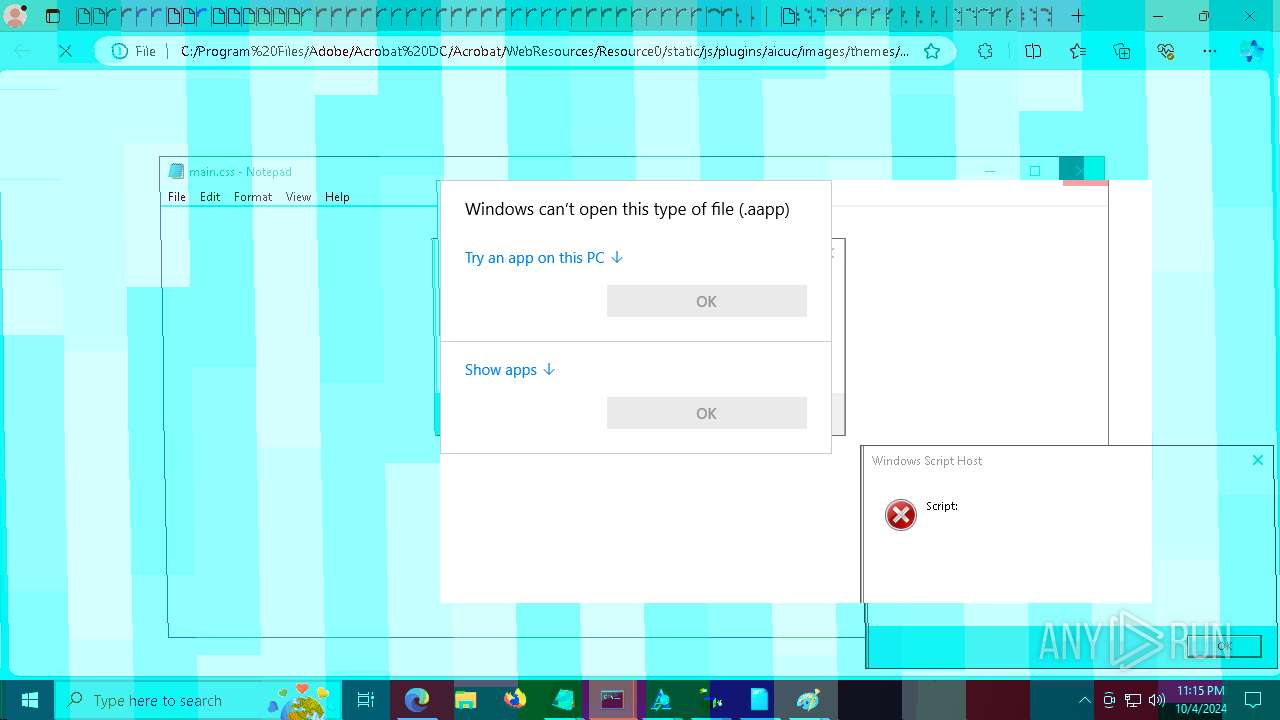Open Edge collections icon

(x=1121, y=51)
